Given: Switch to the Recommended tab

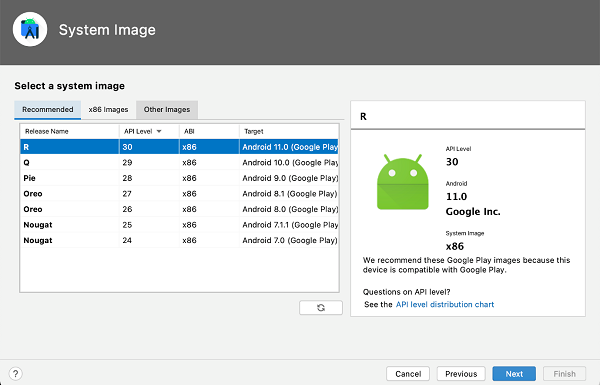Looking at the screenshot, I should click(47, 109).
